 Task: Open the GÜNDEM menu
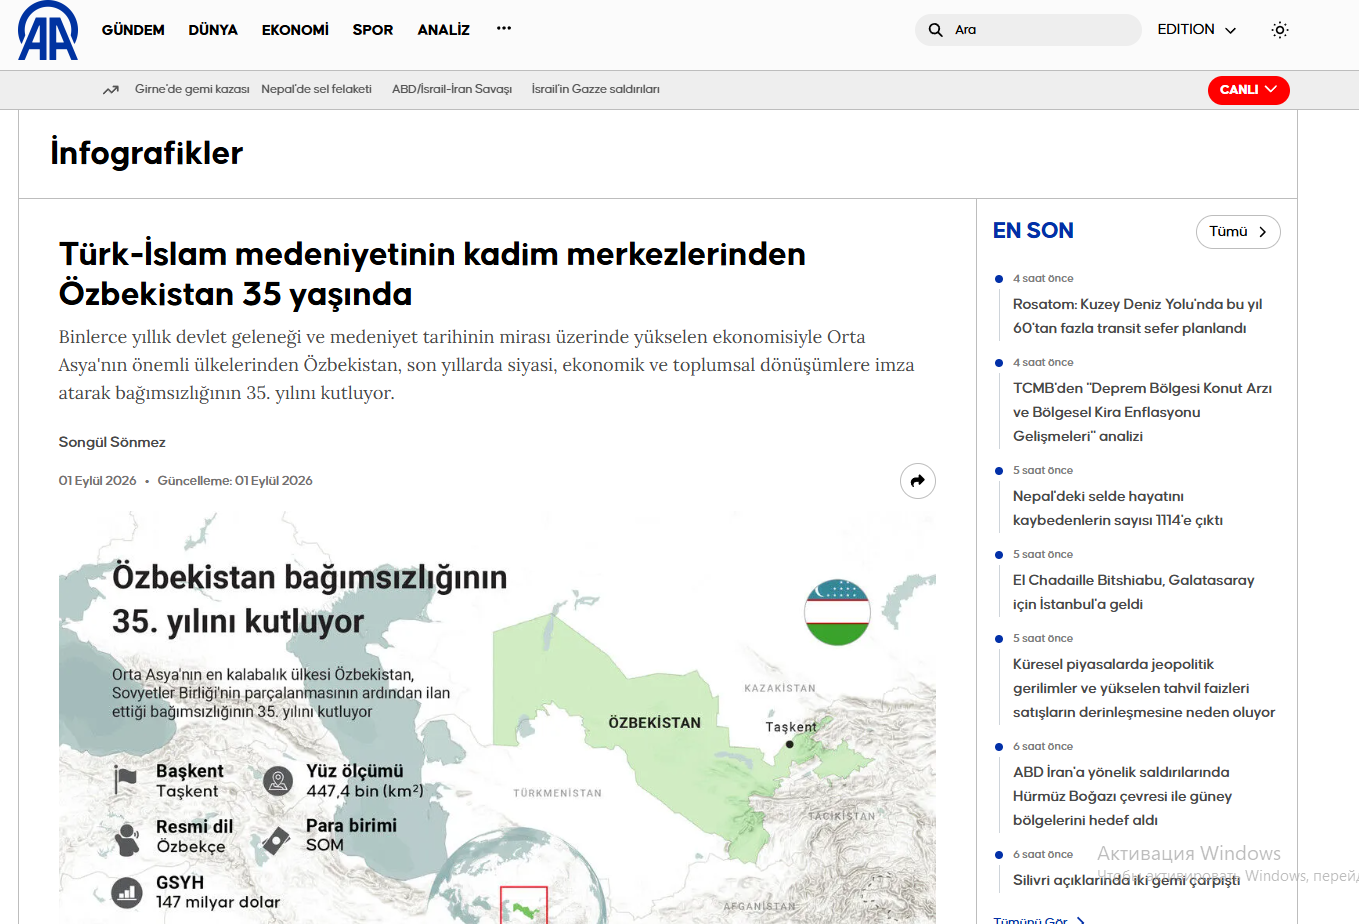click(x=133, y=30)
